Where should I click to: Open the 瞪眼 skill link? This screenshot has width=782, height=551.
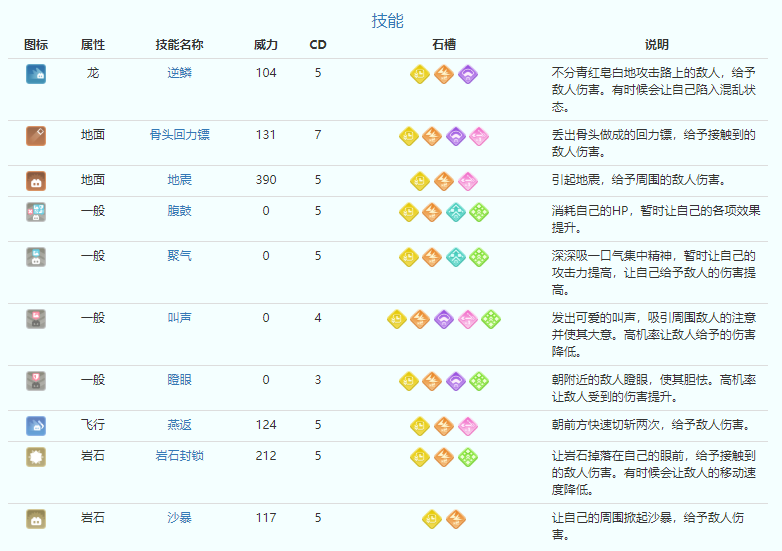(x=180, y=380)
